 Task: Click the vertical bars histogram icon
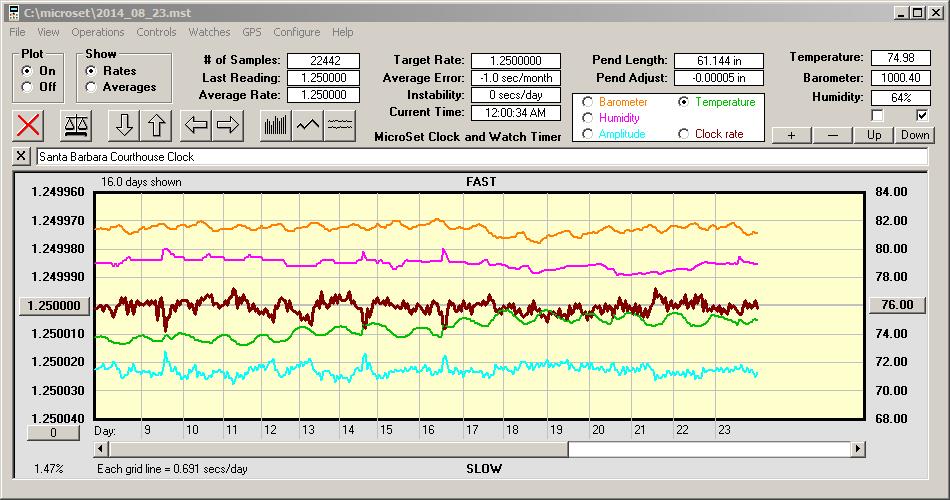[276, 125]
